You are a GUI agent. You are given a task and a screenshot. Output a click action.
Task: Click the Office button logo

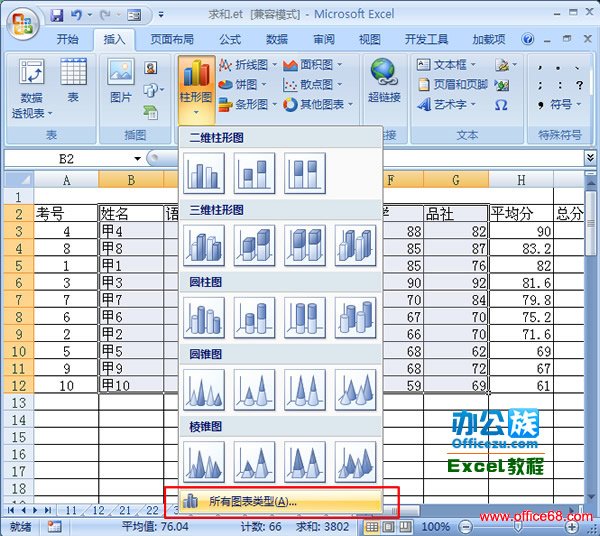click(x=21, y=22)
